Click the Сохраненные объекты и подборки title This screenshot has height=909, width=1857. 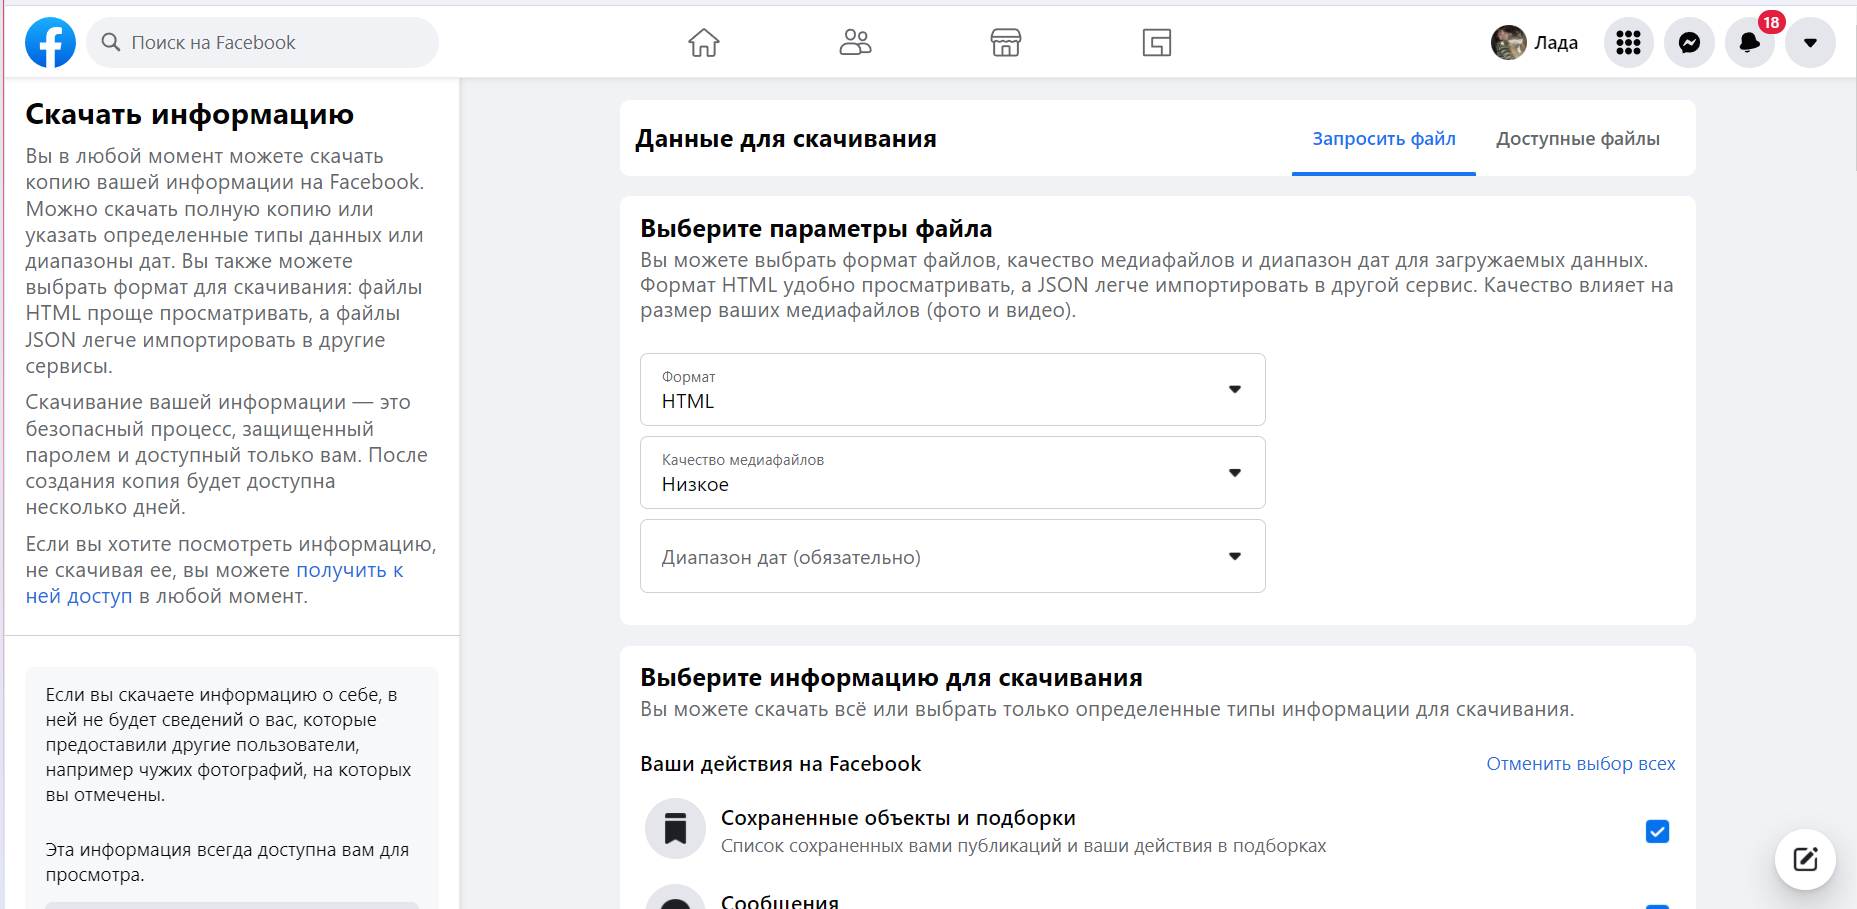coord(898,818)
